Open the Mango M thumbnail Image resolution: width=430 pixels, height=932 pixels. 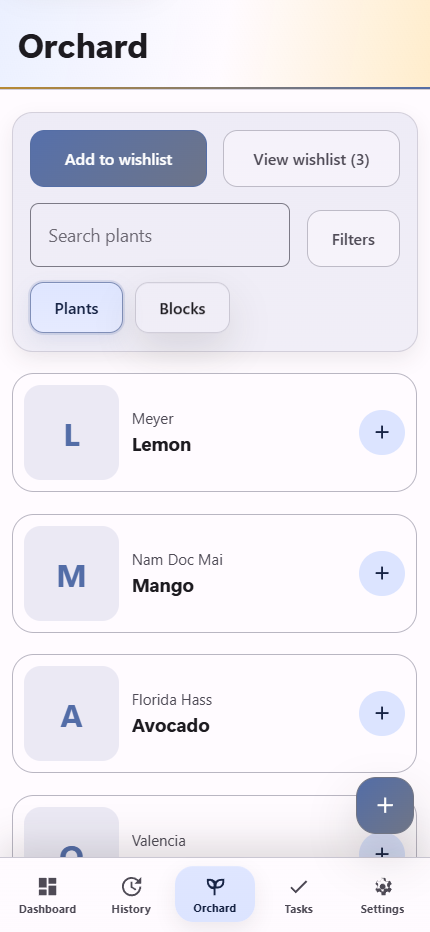click(x=71, y=573)
